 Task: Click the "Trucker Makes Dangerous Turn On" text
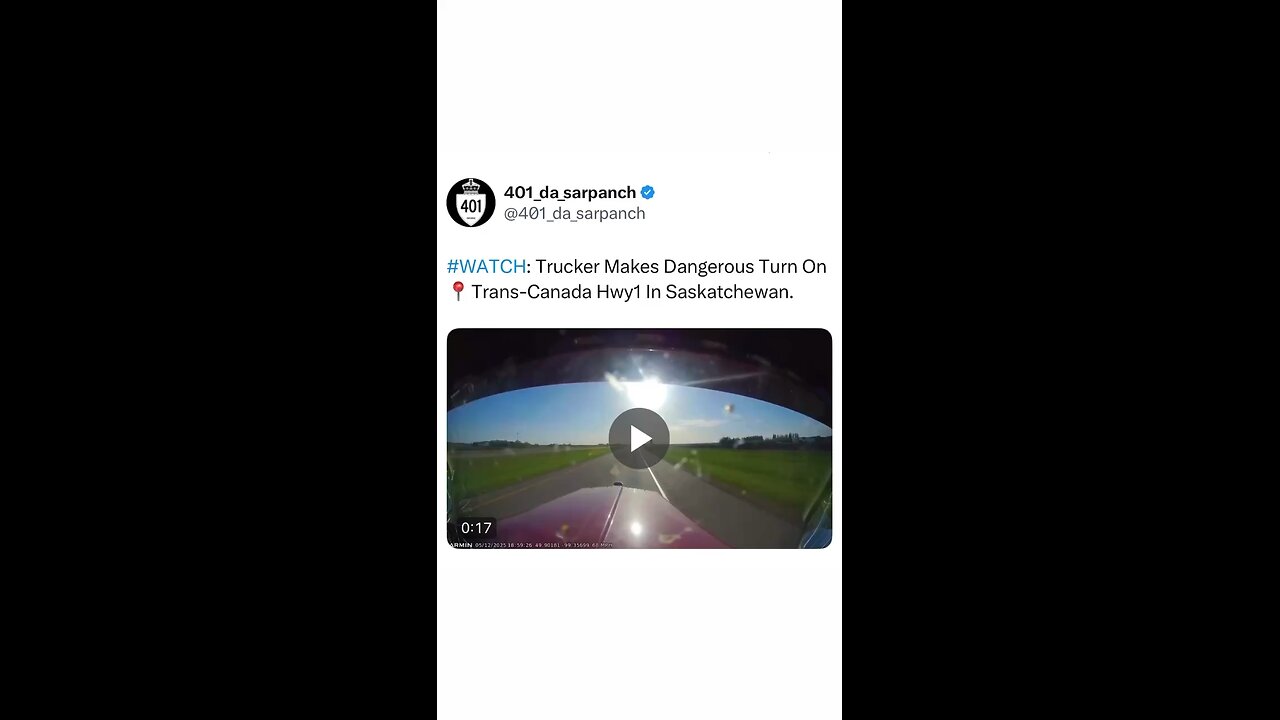681,267
